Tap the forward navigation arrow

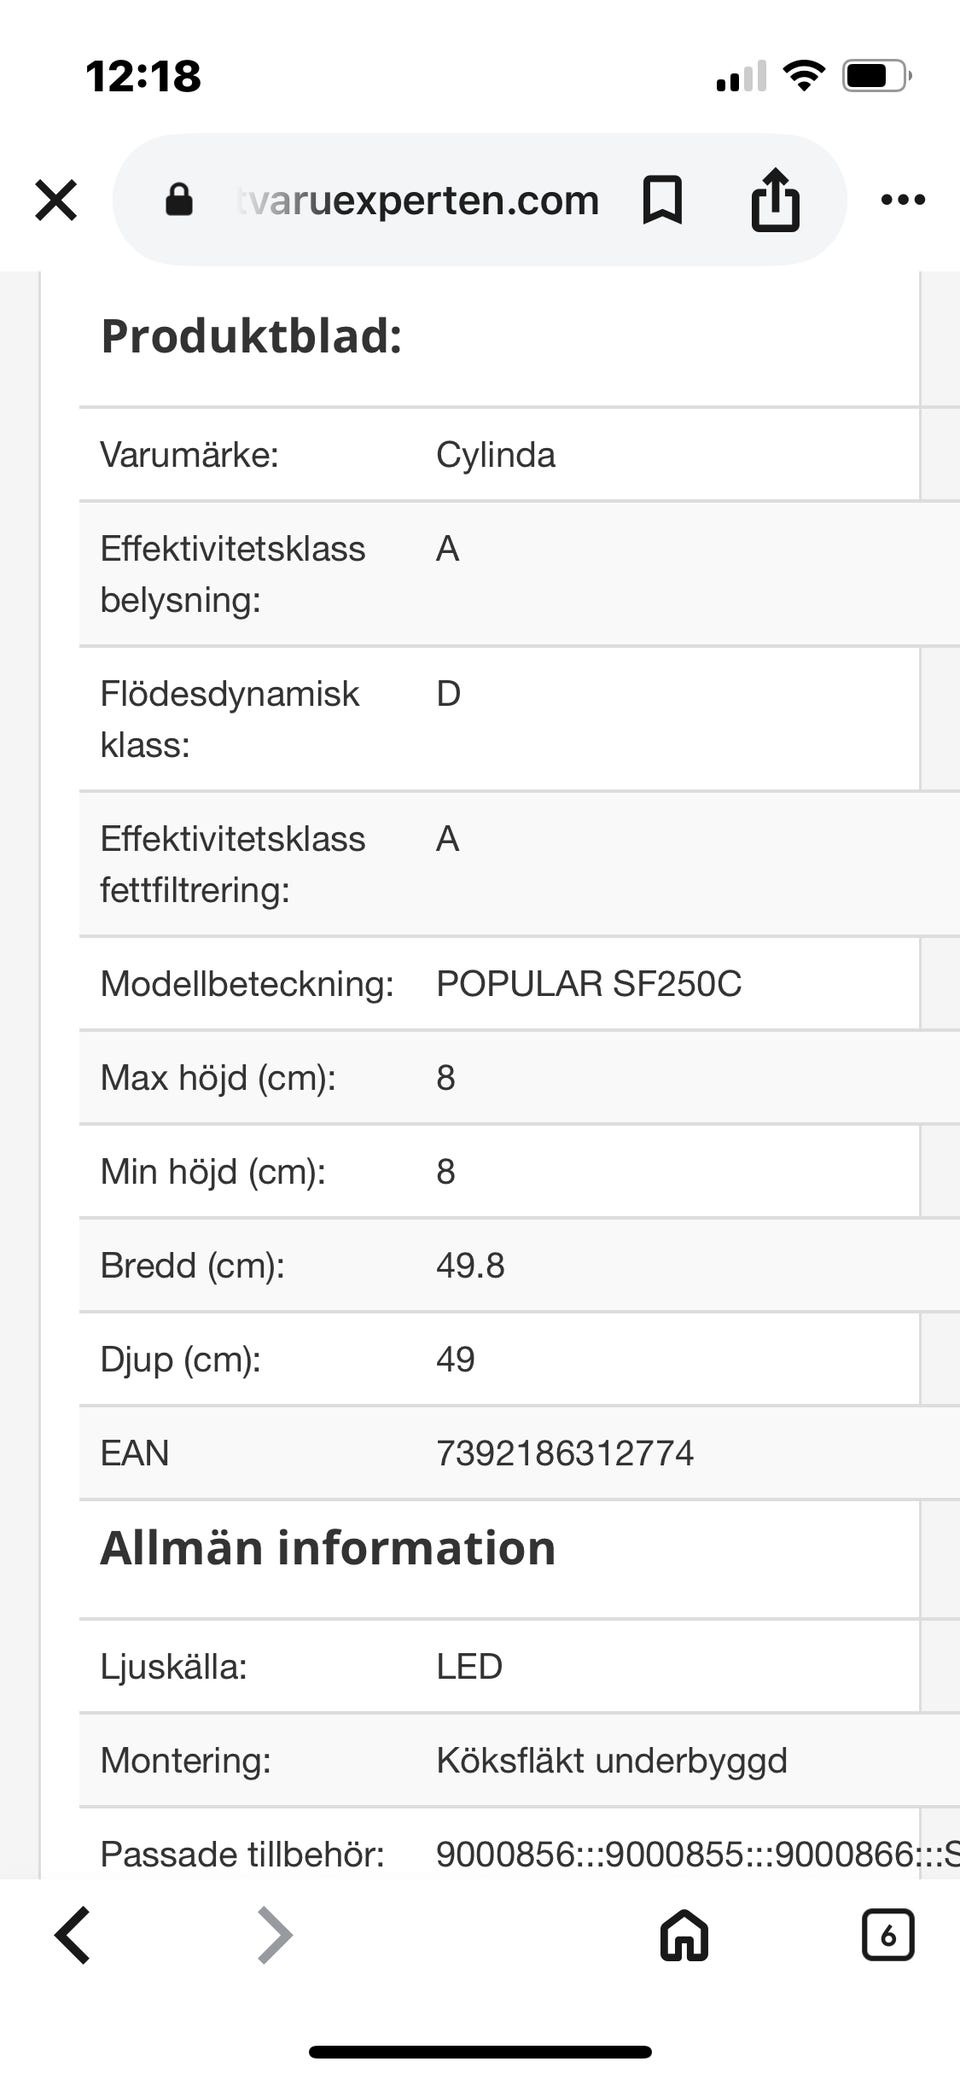tap(275, 1935)
